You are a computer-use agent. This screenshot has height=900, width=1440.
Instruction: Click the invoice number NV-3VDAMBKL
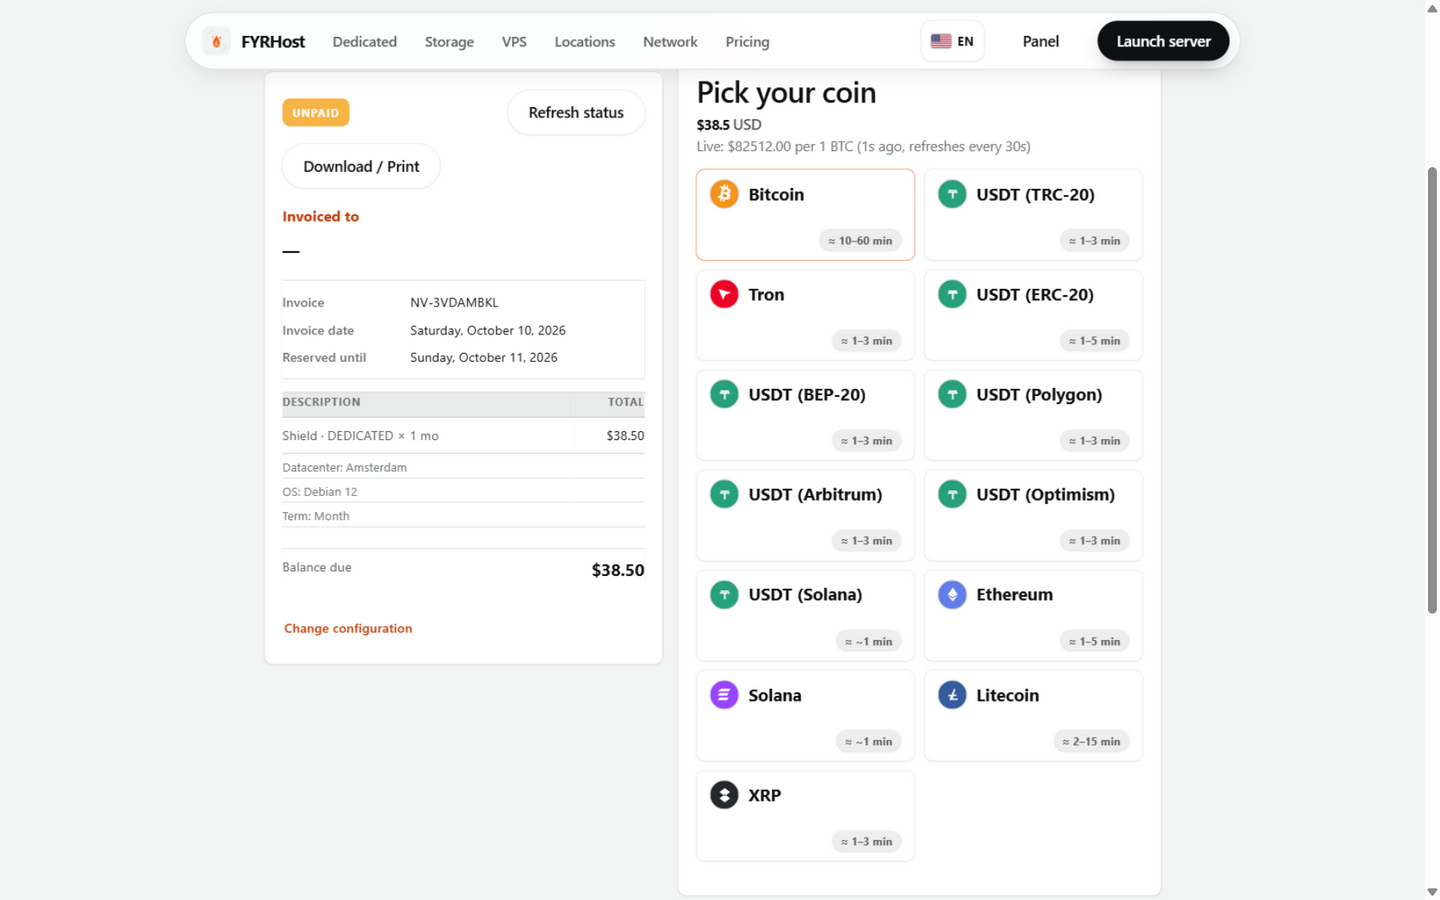point(454,302)
